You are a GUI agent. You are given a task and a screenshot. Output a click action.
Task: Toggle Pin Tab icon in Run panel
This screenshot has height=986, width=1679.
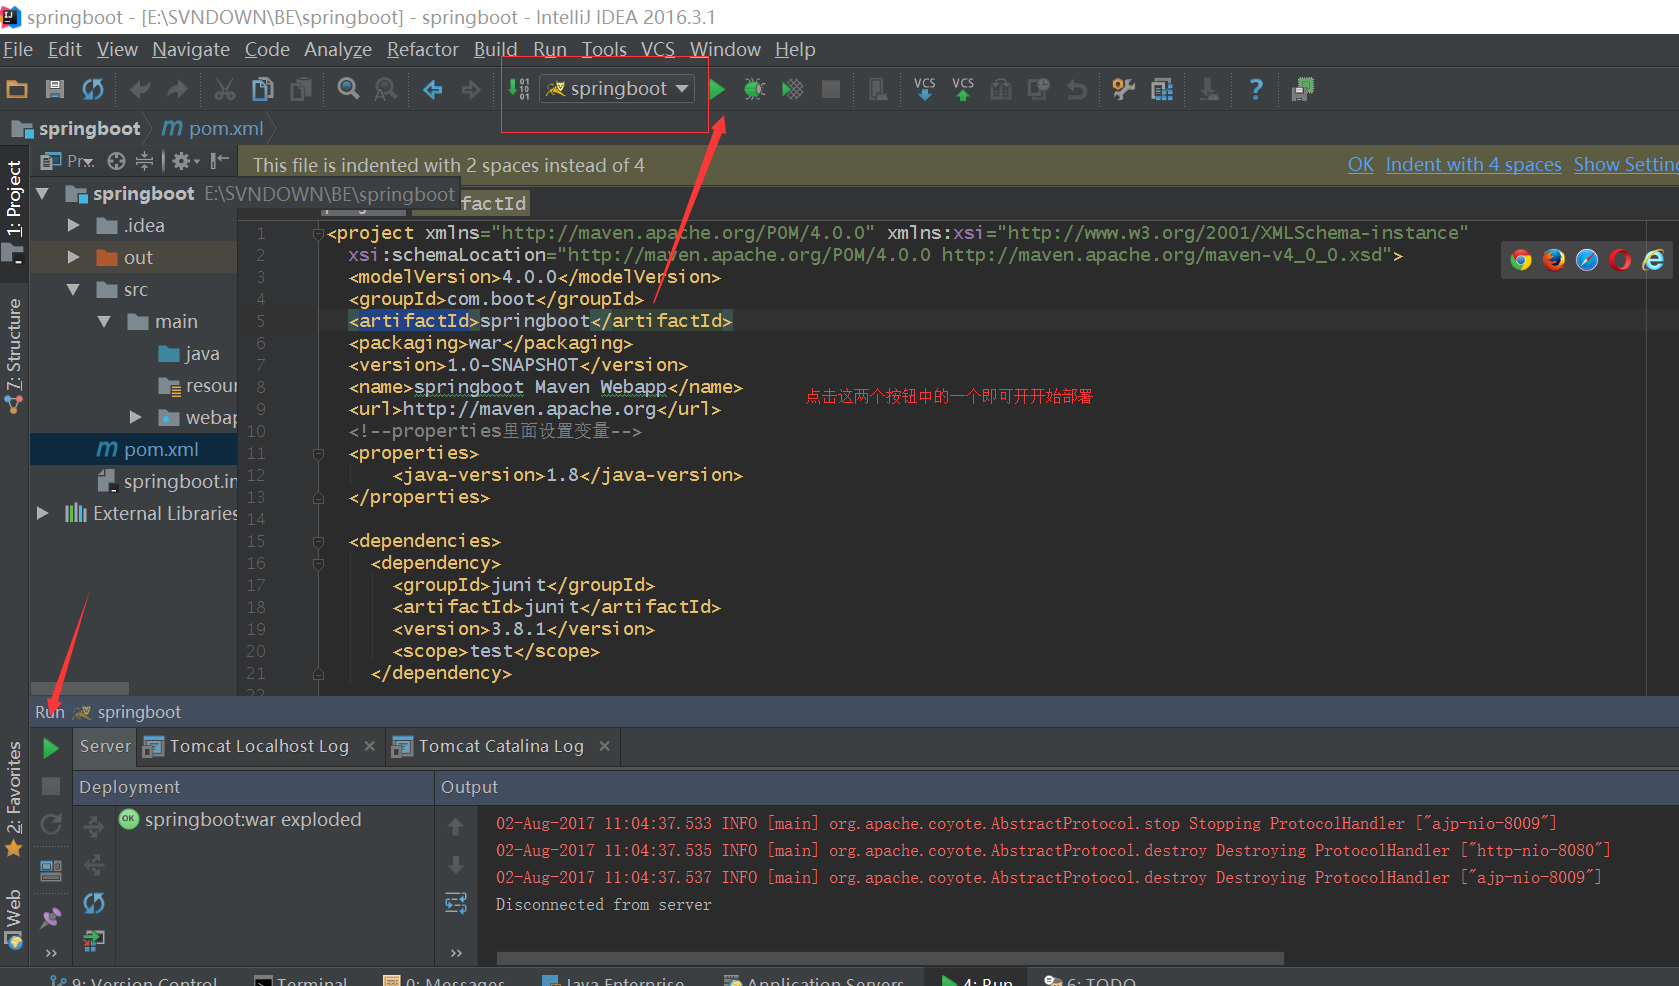point(51,916)
